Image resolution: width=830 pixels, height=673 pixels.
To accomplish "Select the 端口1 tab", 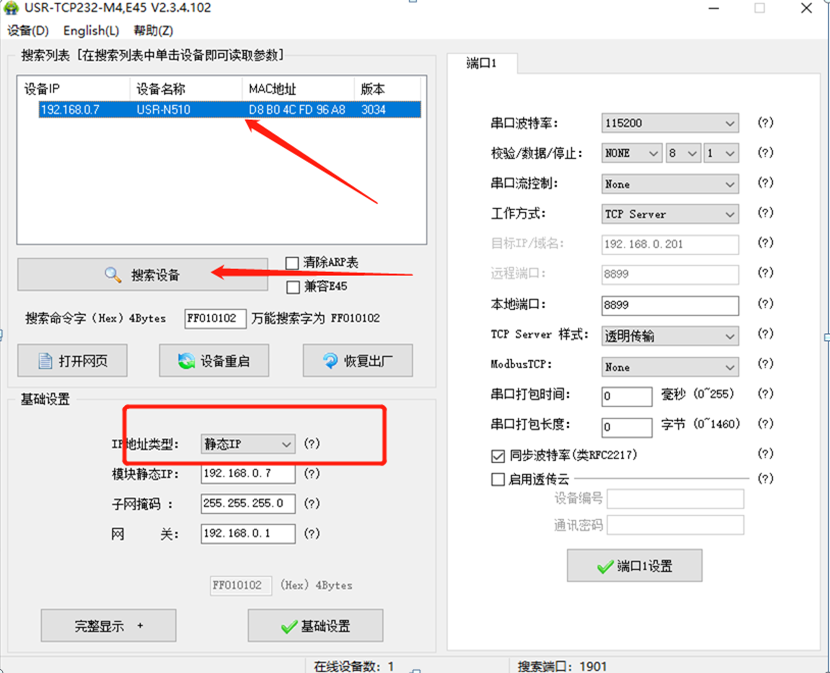I will 482,64.
